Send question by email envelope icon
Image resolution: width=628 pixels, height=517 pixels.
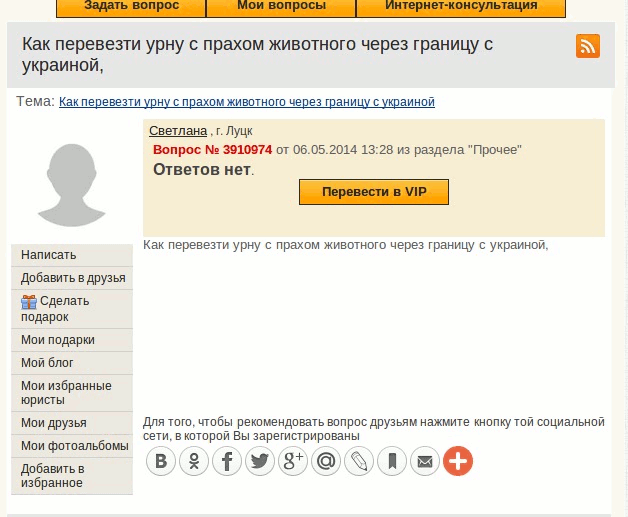click(x=425, y=461)
